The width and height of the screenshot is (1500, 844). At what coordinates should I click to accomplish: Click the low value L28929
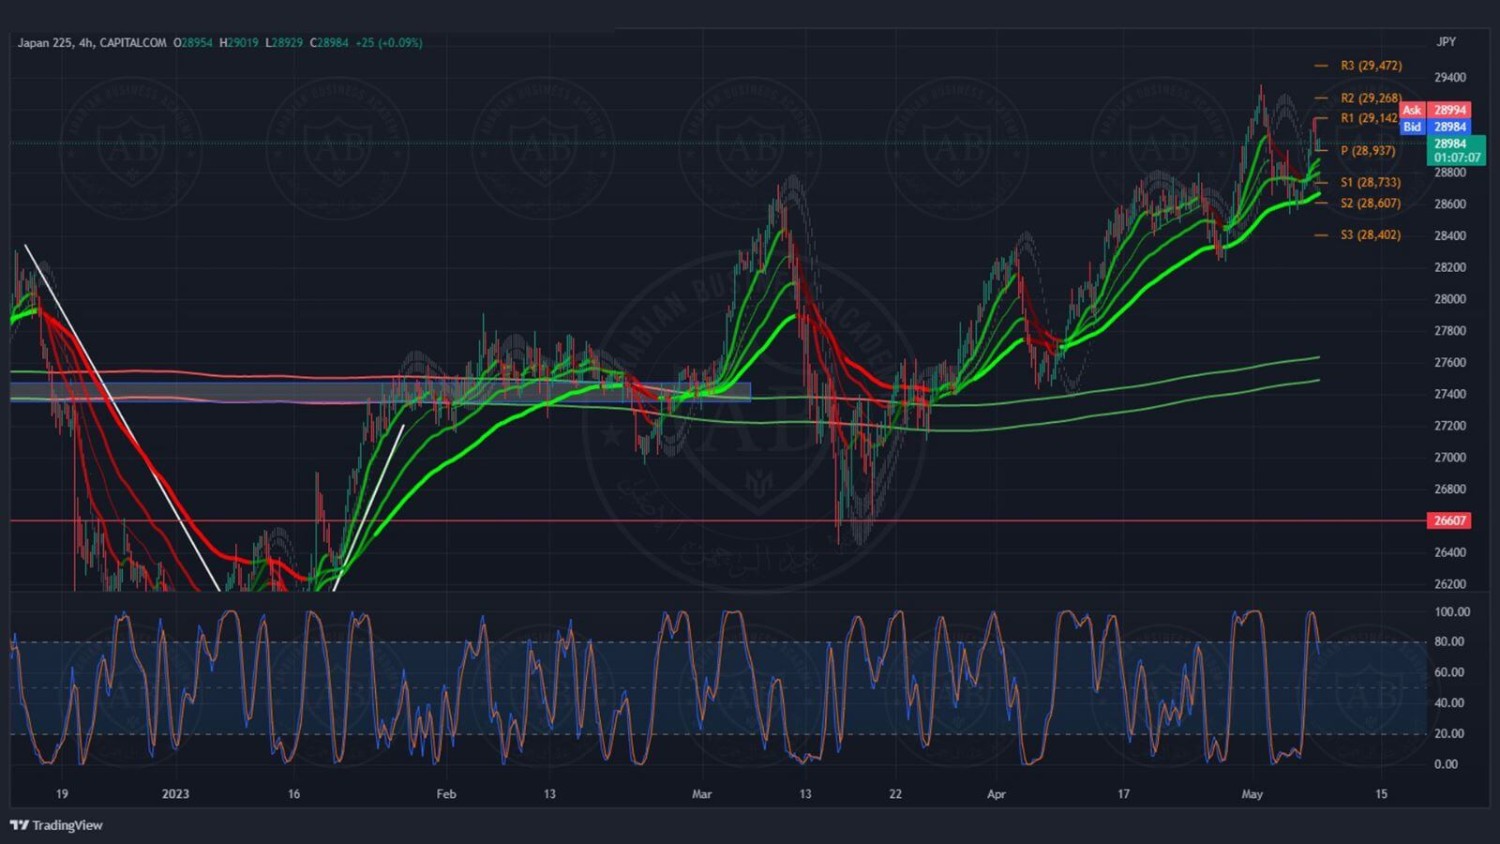coord(284,43)
